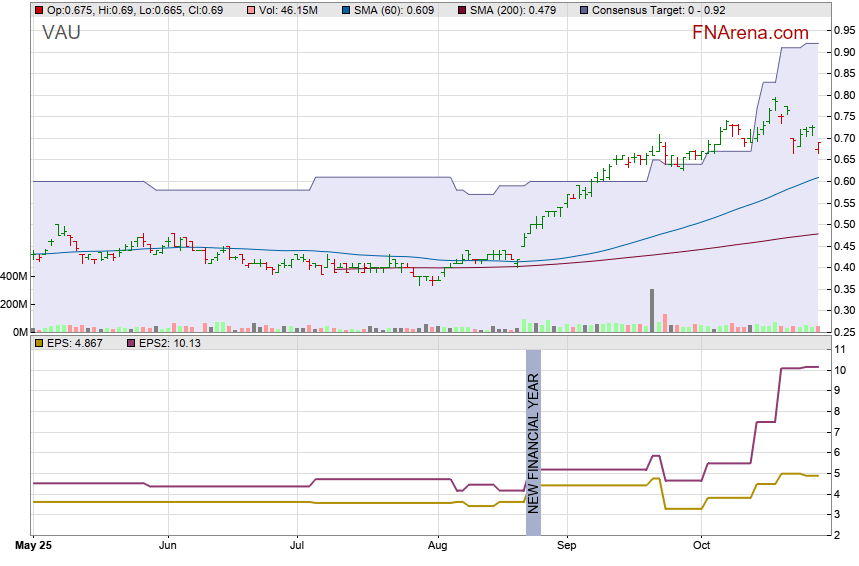Click the Sep label on the time axis

click(567, 546)
